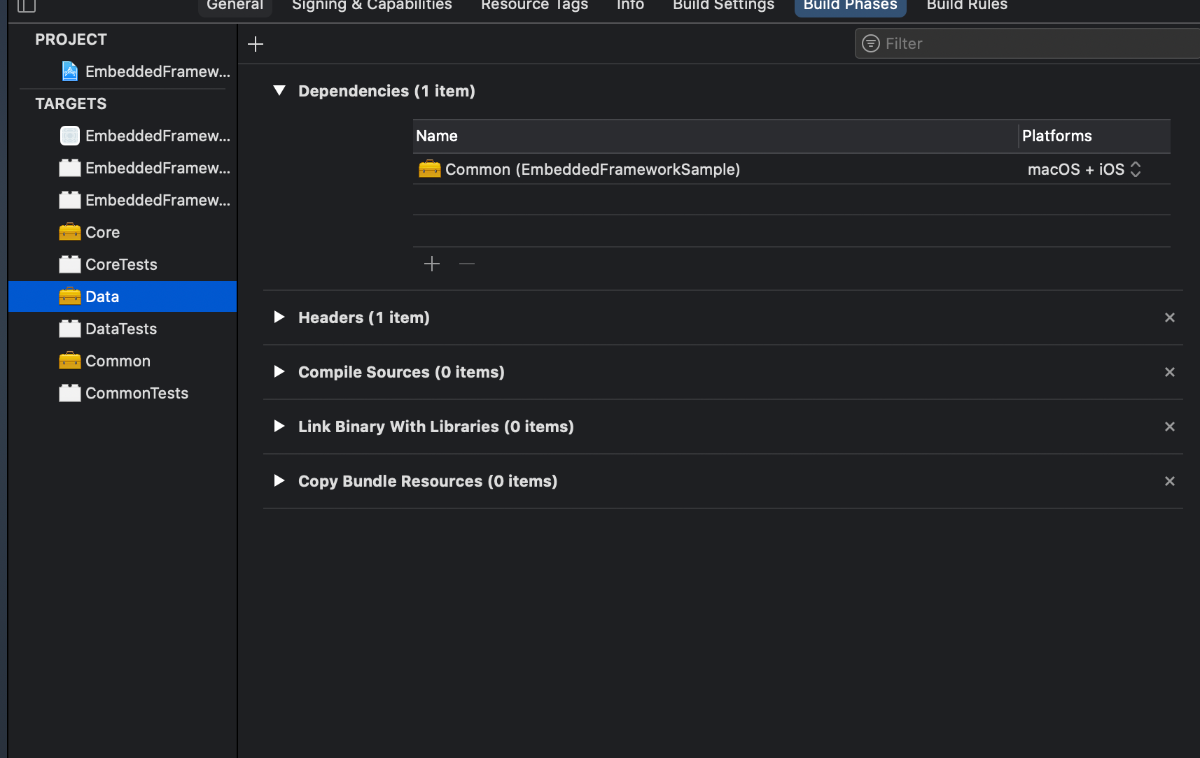Expand Link Binary With Libraries section

coord(280,427)
